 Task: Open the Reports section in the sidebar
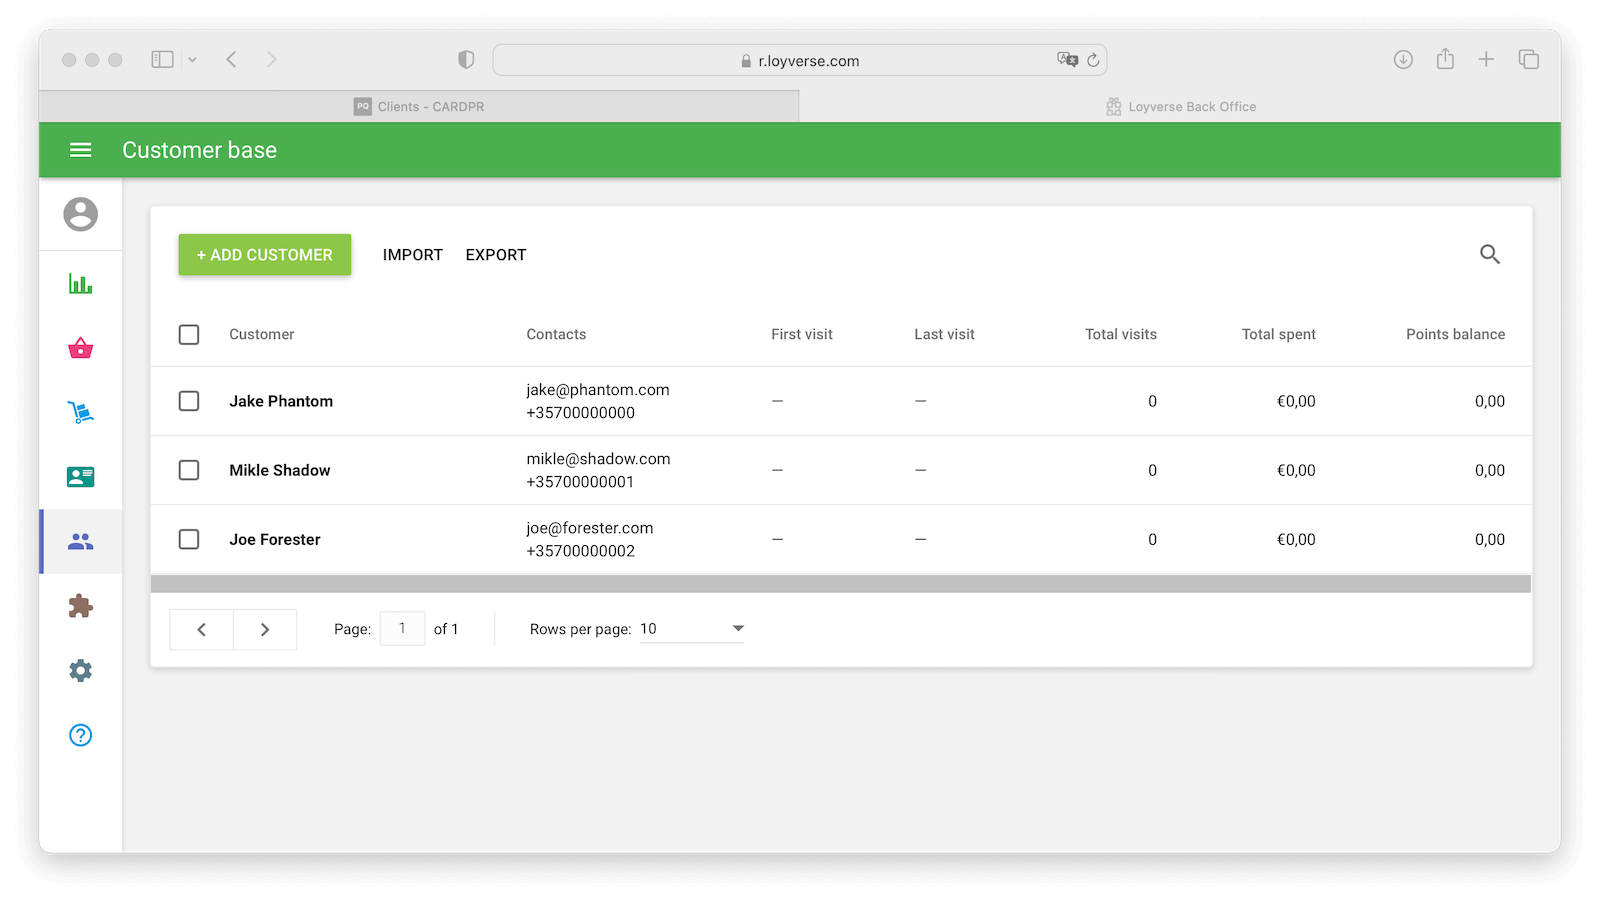(80, 284)
